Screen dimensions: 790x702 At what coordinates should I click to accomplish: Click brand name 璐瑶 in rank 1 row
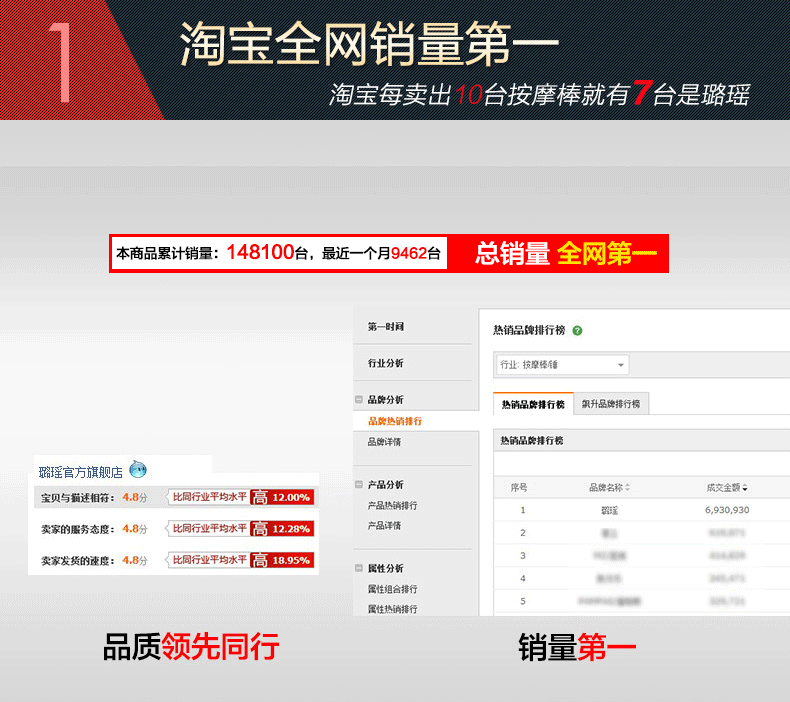[609, 510]
